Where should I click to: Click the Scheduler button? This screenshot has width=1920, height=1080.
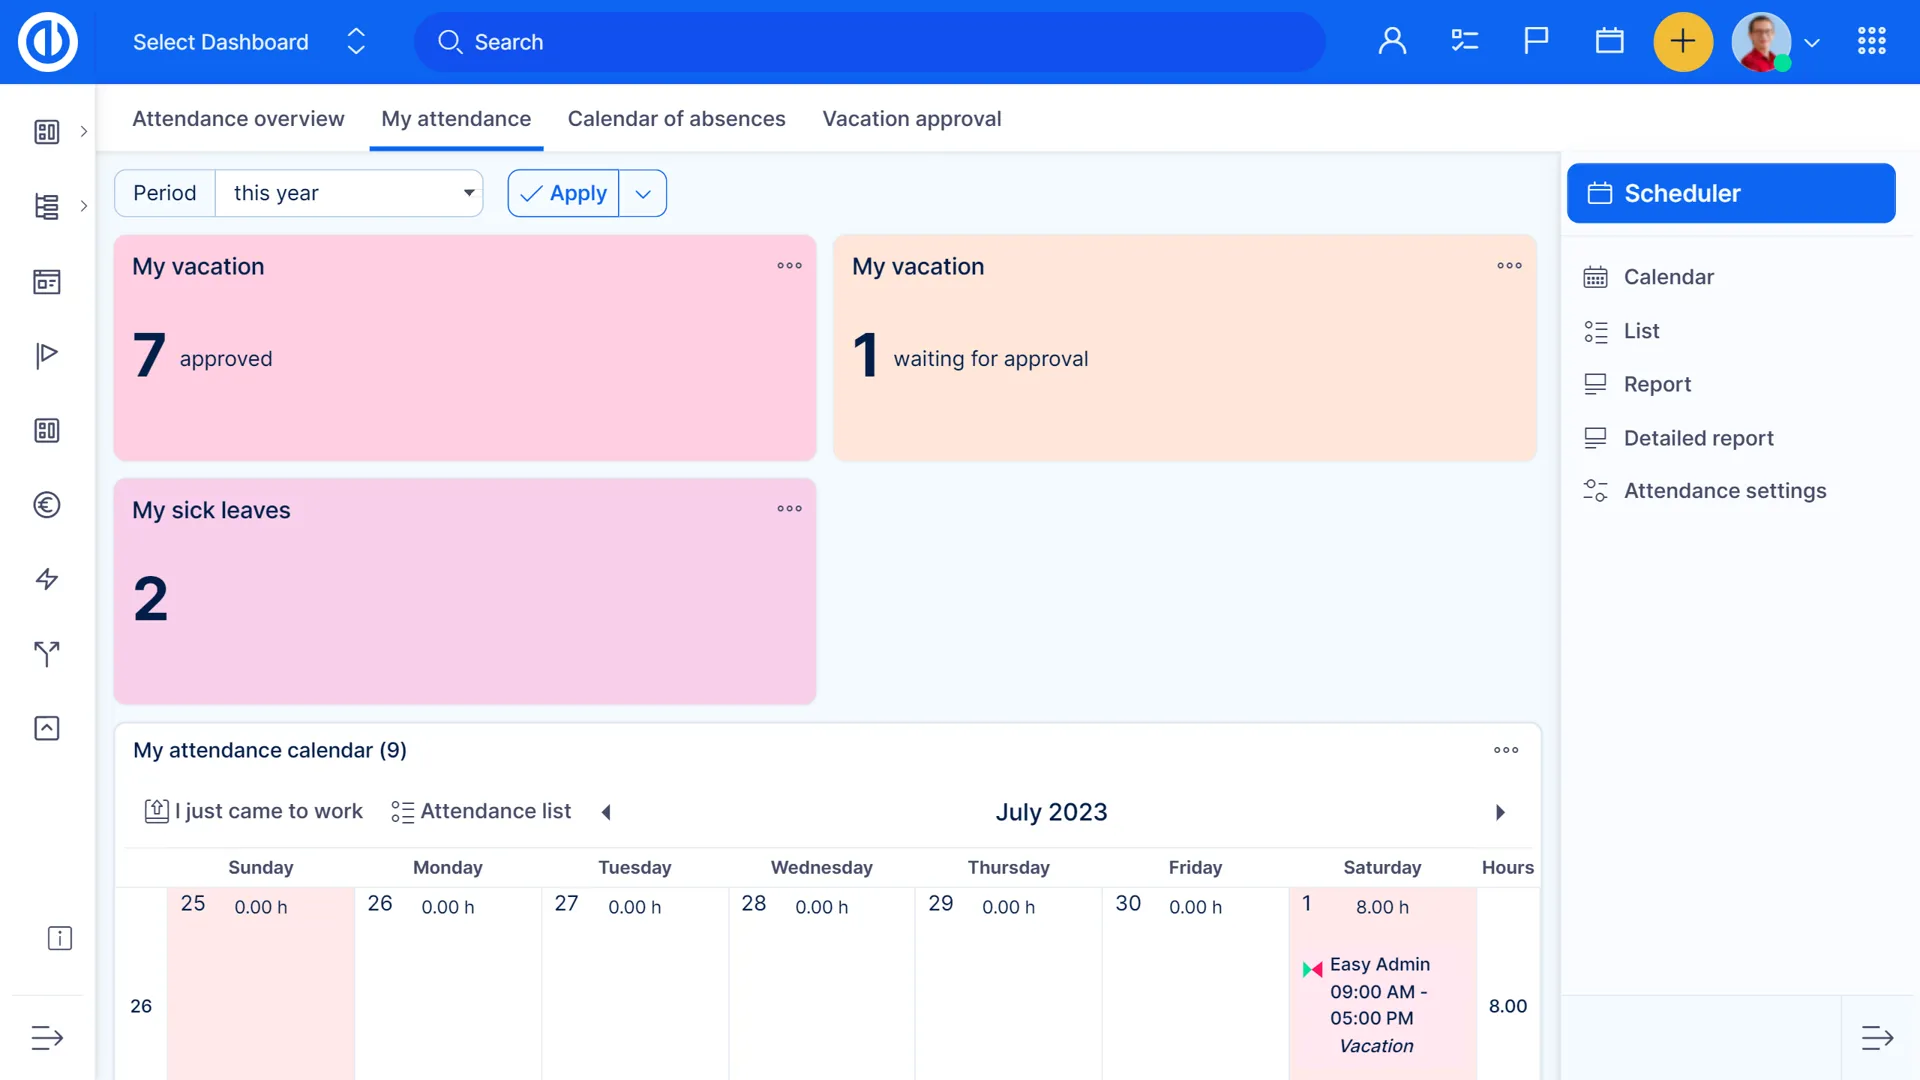point(1730,193)
